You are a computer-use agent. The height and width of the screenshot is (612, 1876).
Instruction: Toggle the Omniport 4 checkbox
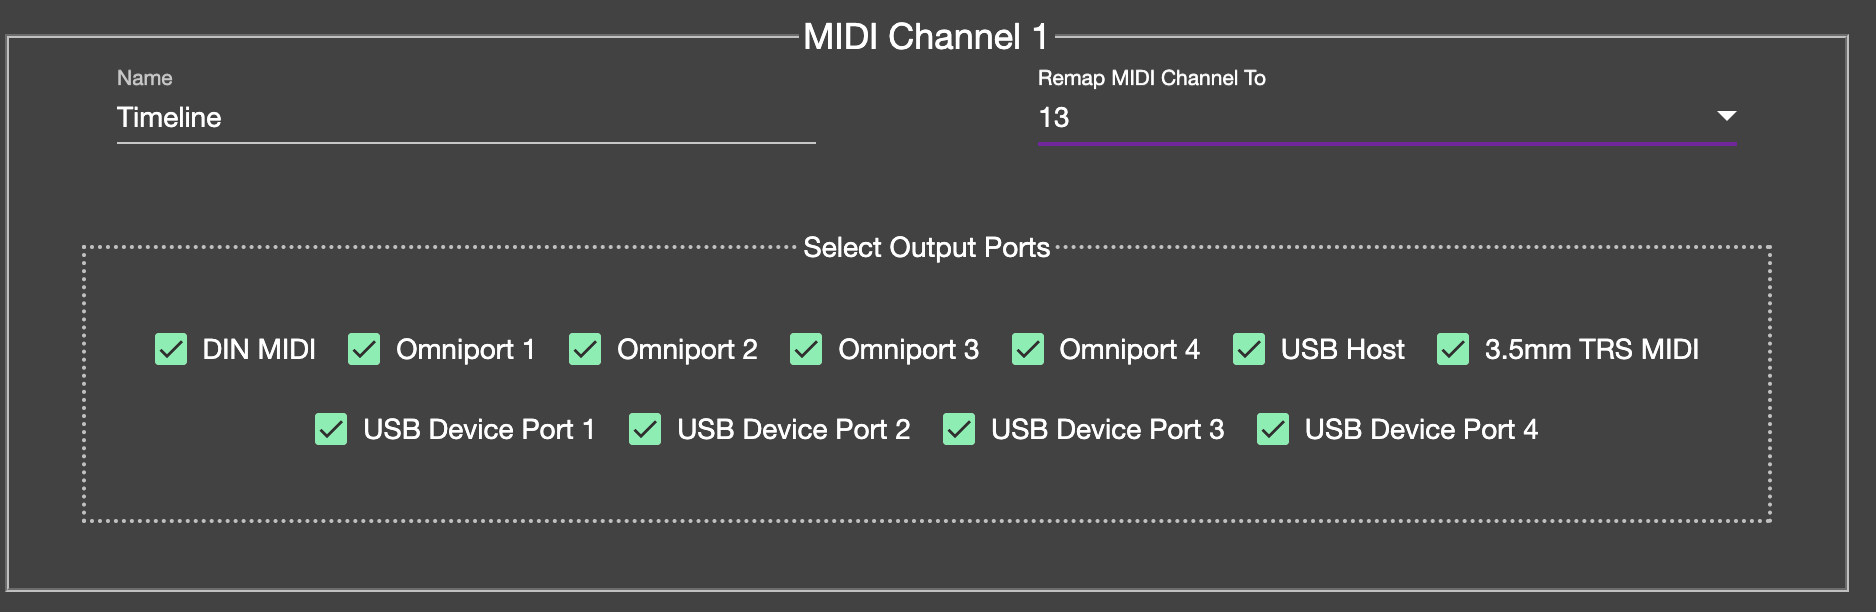[x=1028, y=349]
